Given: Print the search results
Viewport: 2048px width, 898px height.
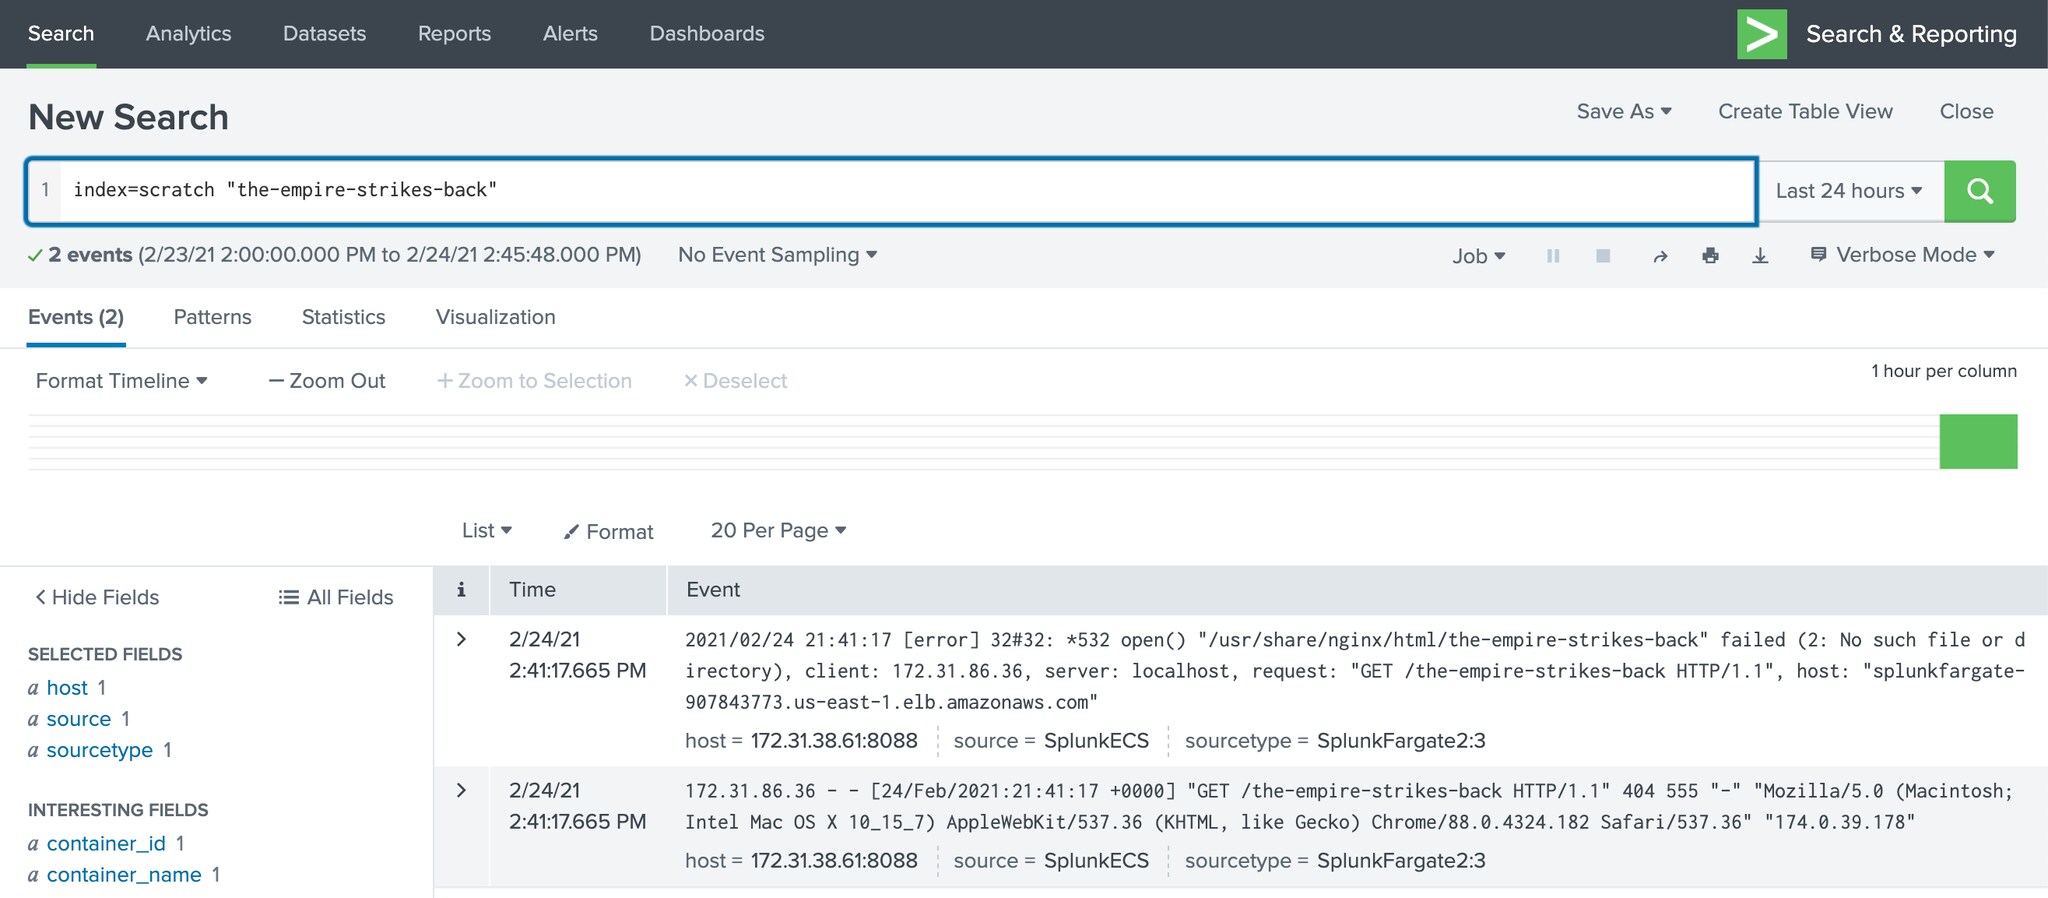Looking at the screenshot, I should (x=1710, y=256).
